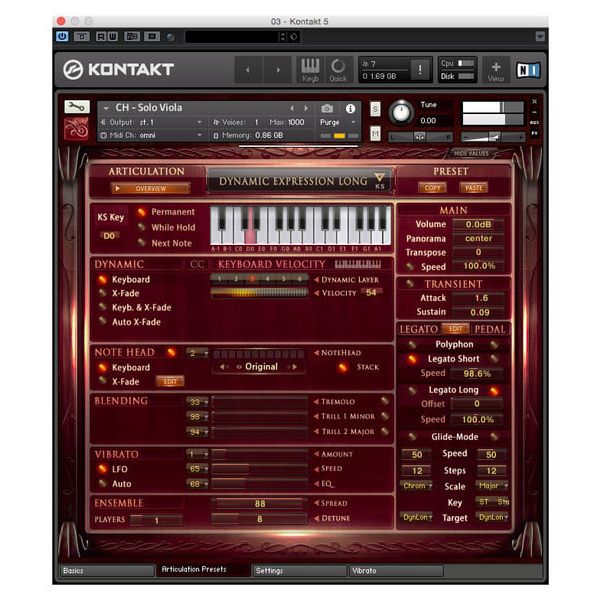Screen dimensions: 600x600
Task: Click the preset Paste button
Action: point(474,188)
